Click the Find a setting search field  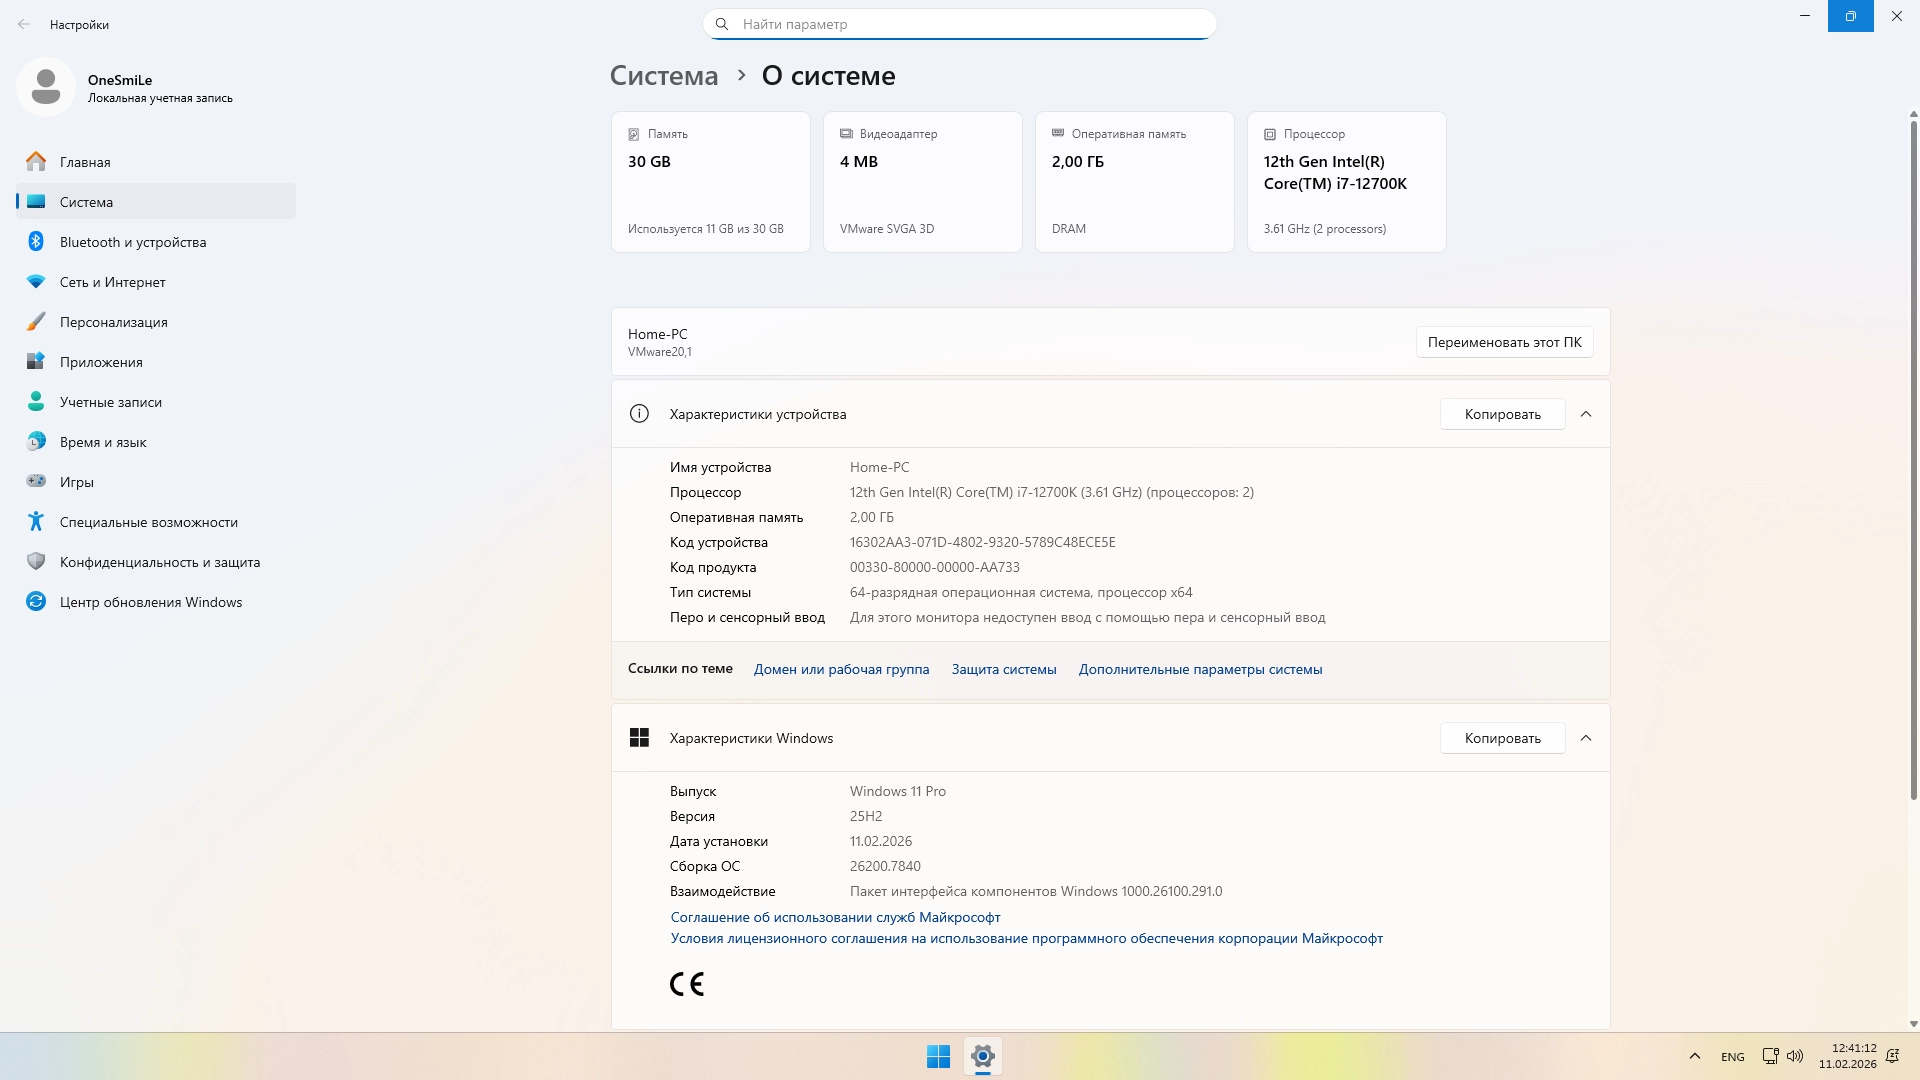(x=960, y=24)
